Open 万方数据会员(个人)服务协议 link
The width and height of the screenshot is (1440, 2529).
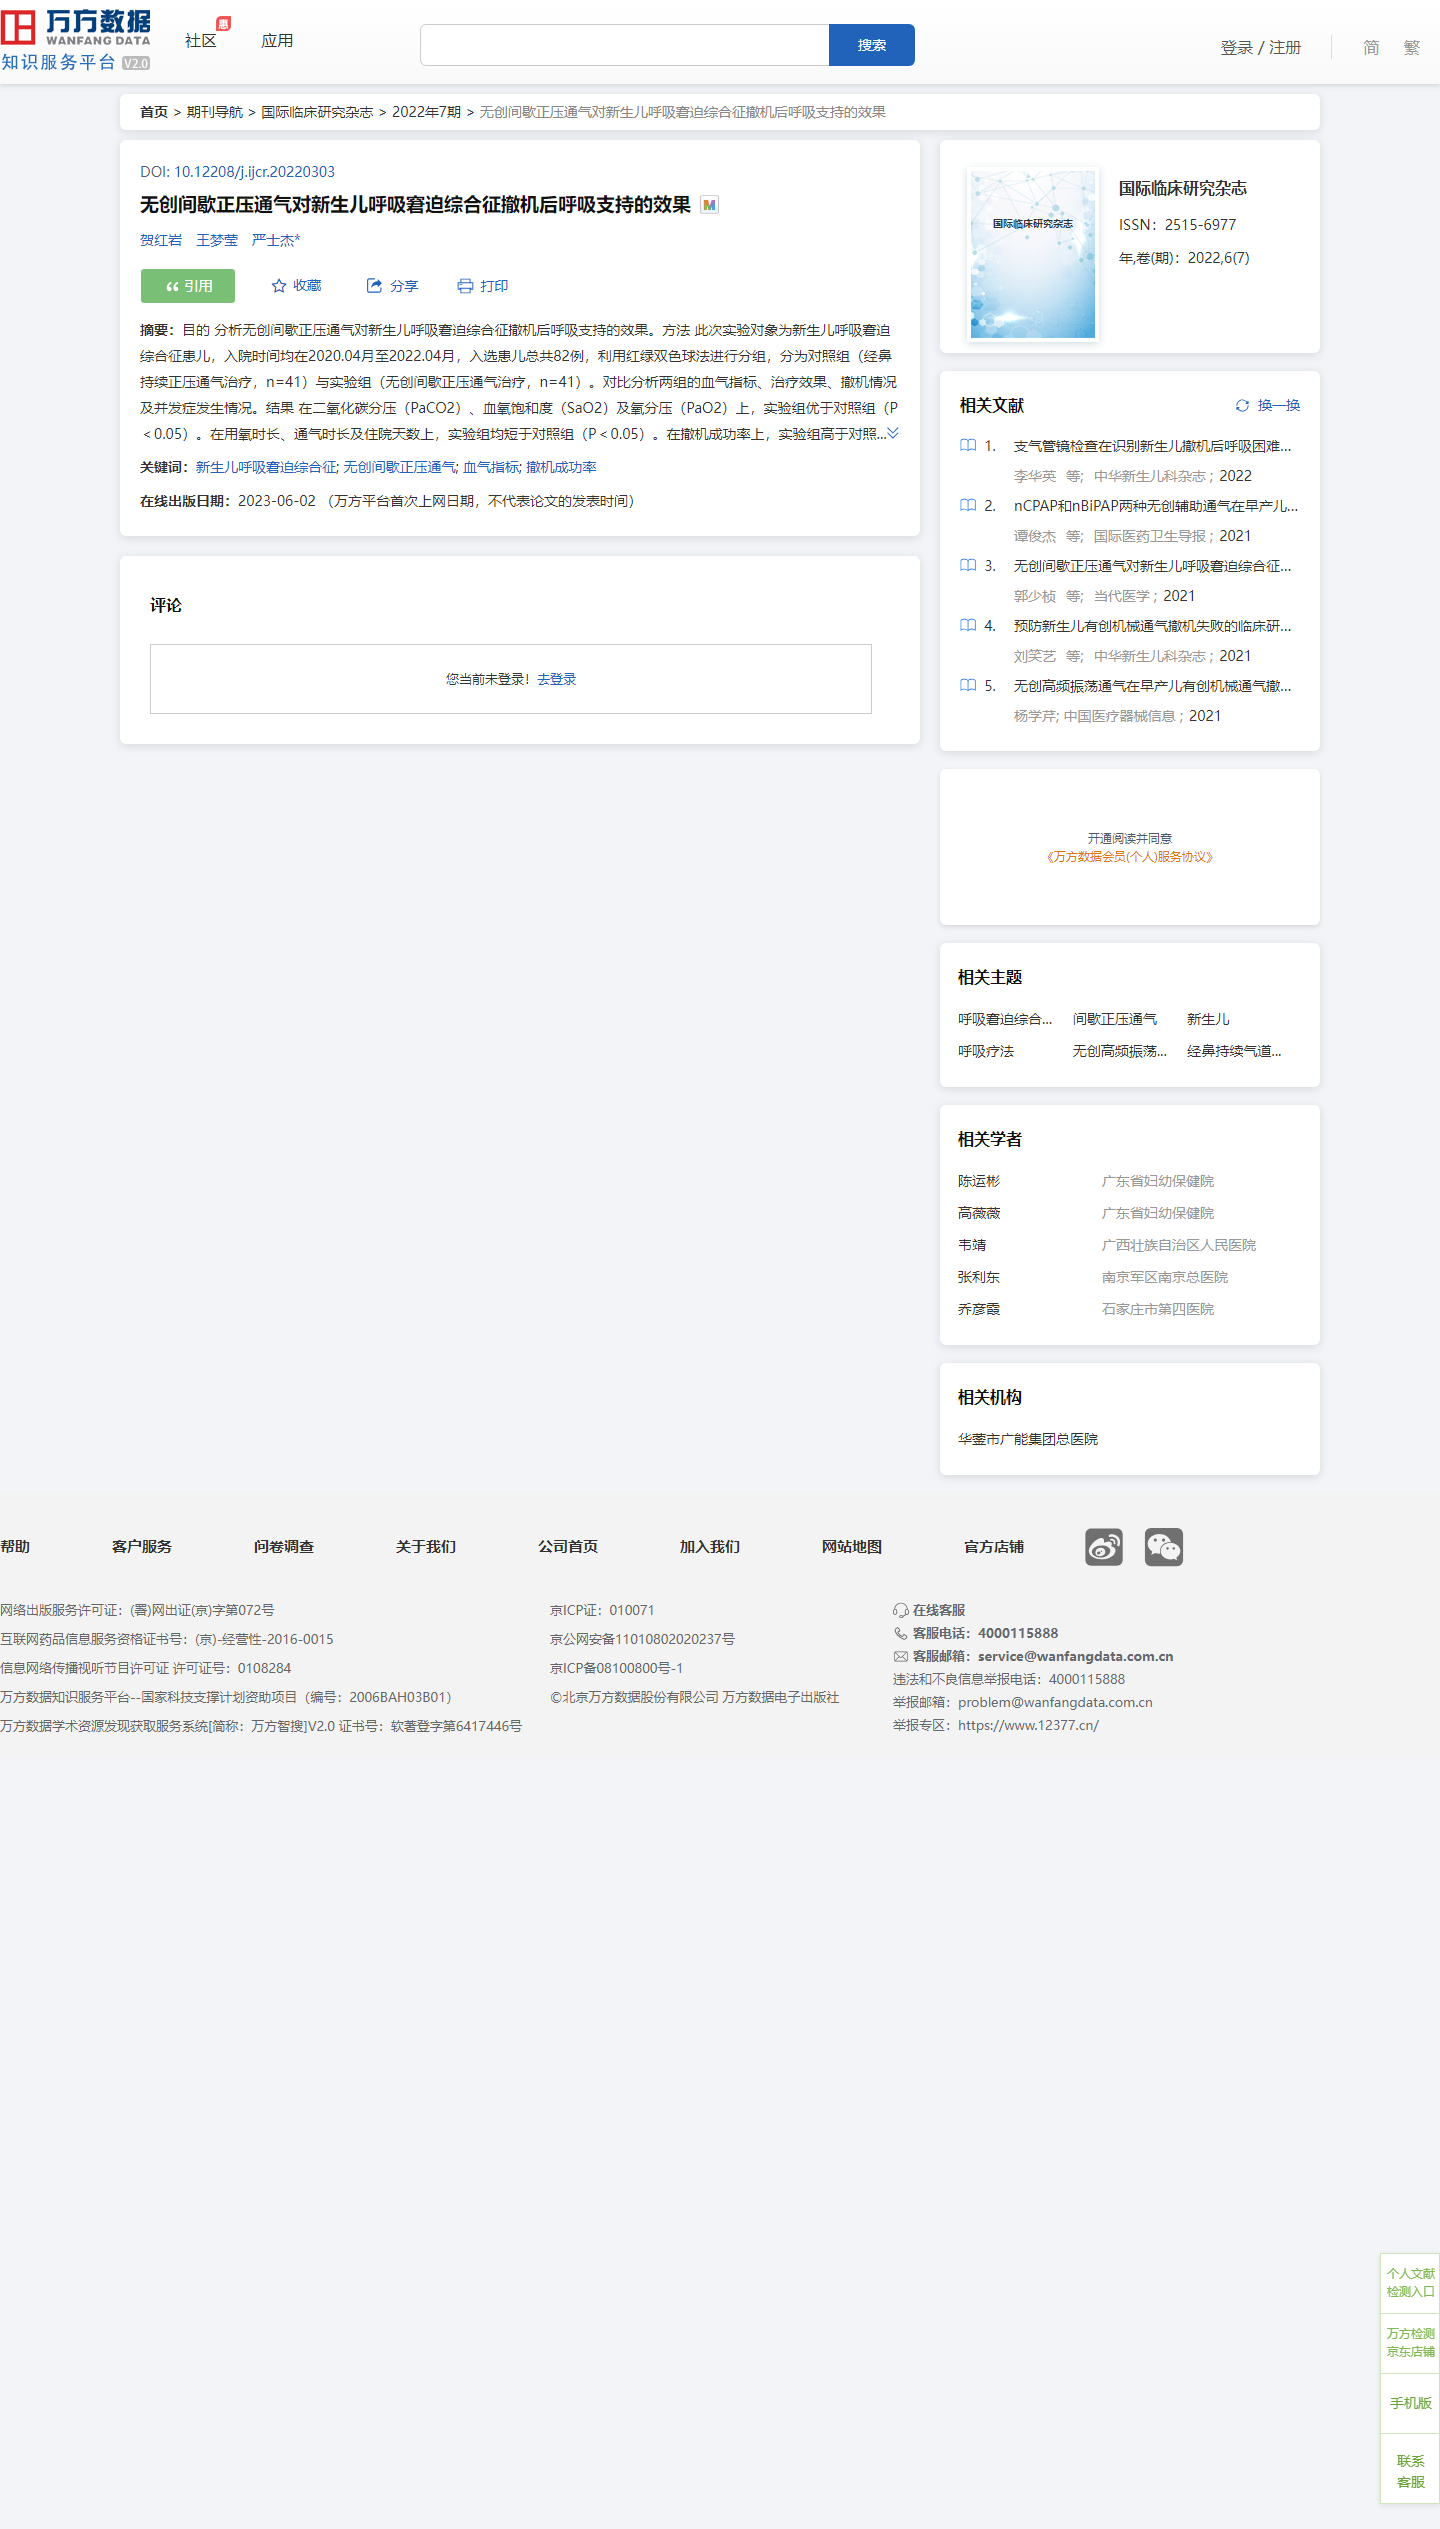pyautogui.click(x=1130, y=857)
